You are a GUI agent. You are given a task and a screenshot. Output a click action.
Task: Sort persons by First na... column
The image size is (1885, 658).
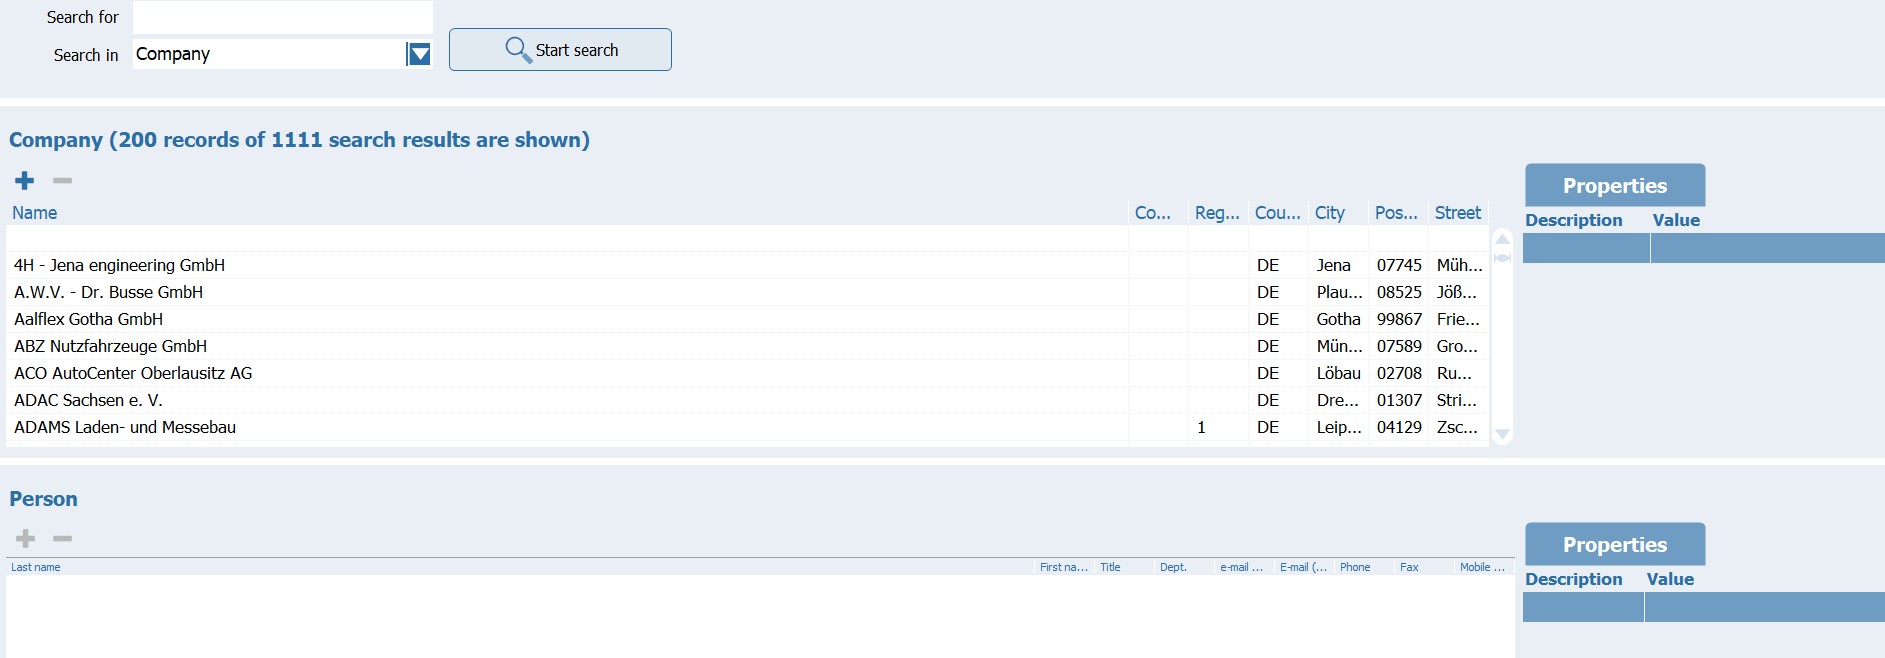(x=1064, y=567)
